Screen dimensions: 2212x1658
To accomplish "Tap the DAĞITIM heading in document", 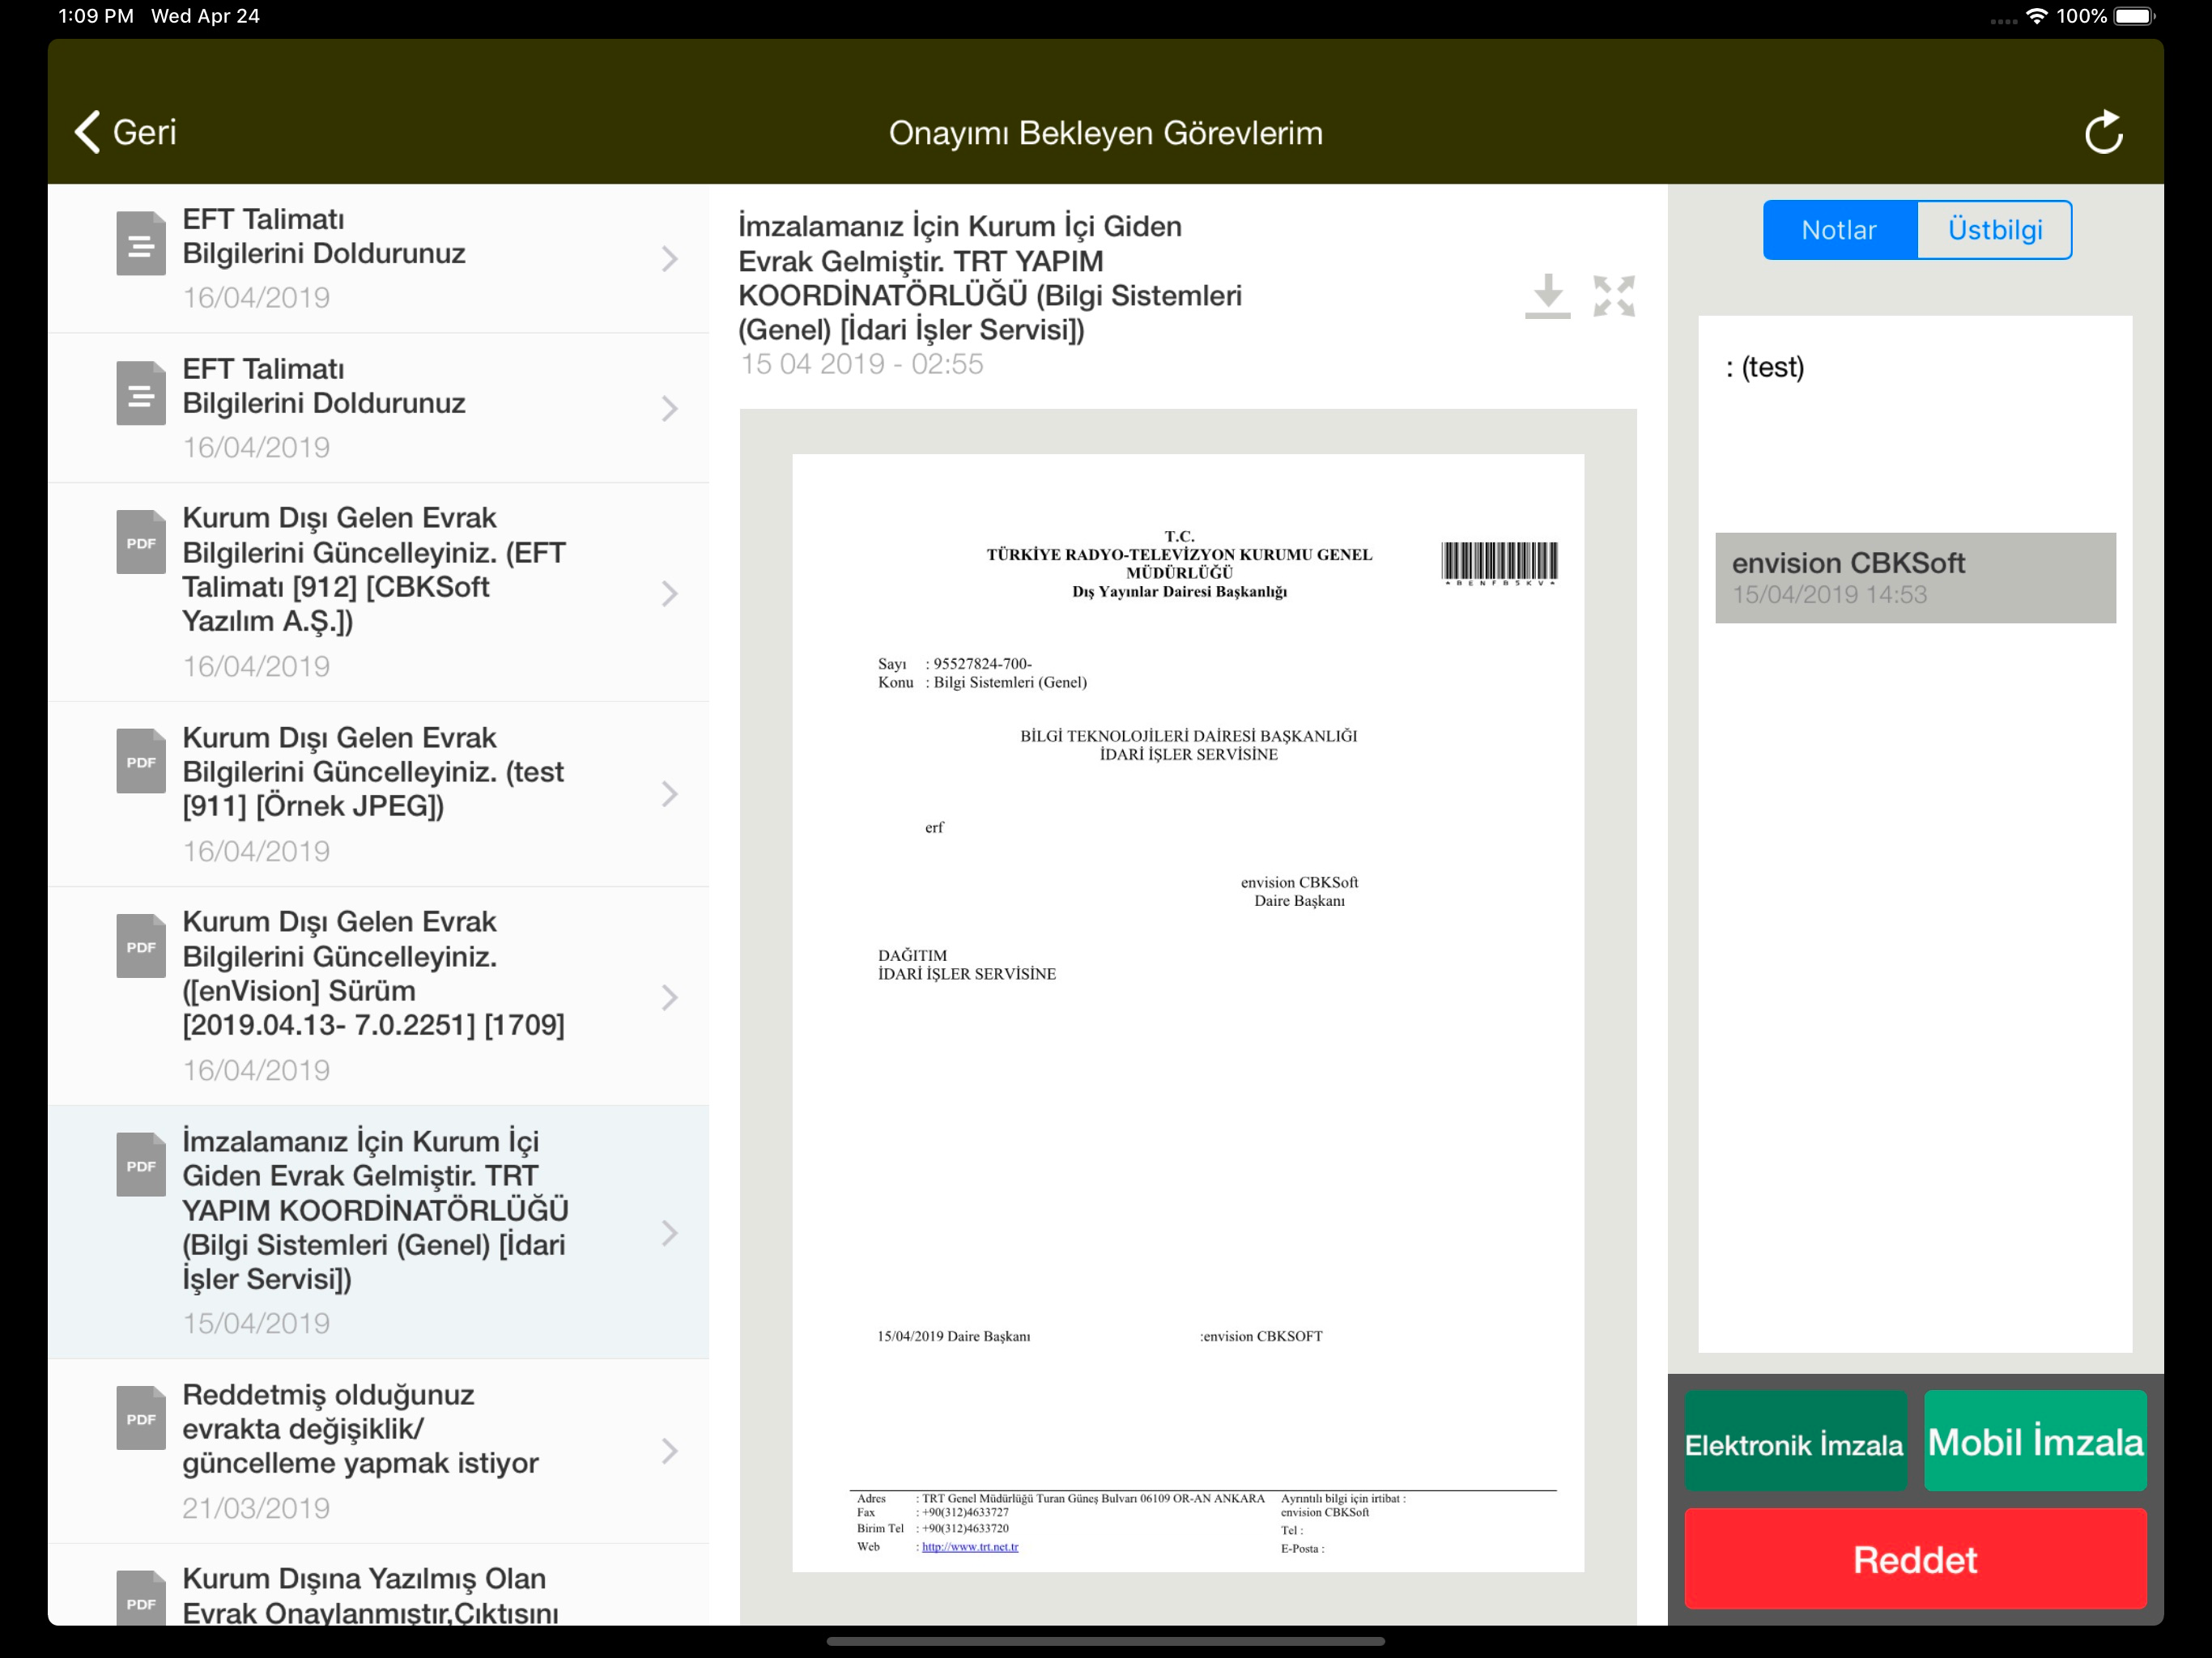I will point(912,955).
